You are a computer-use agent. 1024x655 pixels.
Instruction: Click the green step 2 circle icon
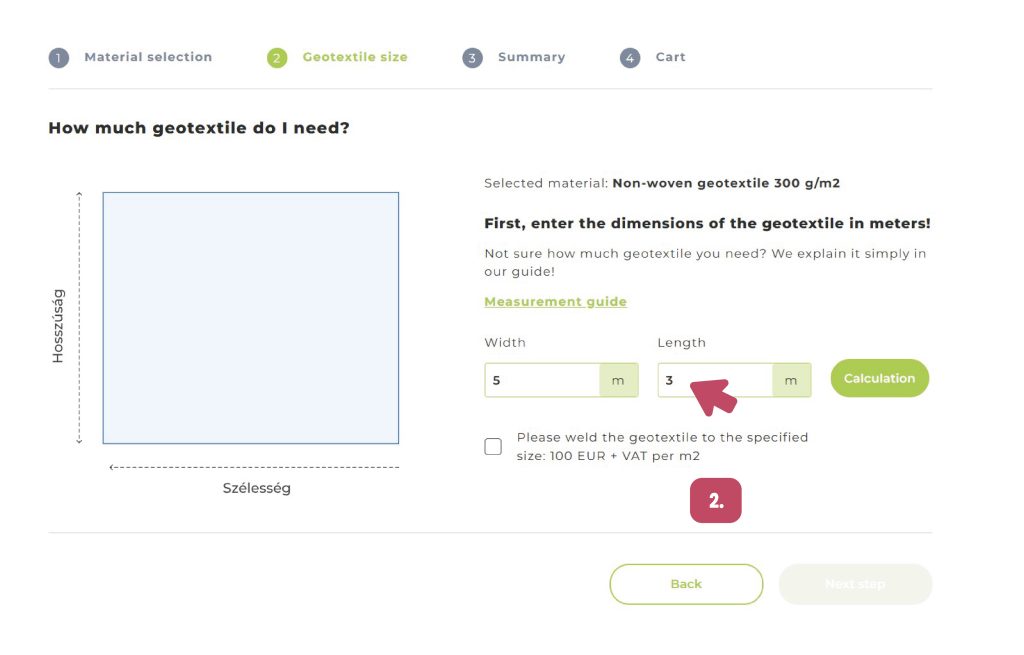277,58
